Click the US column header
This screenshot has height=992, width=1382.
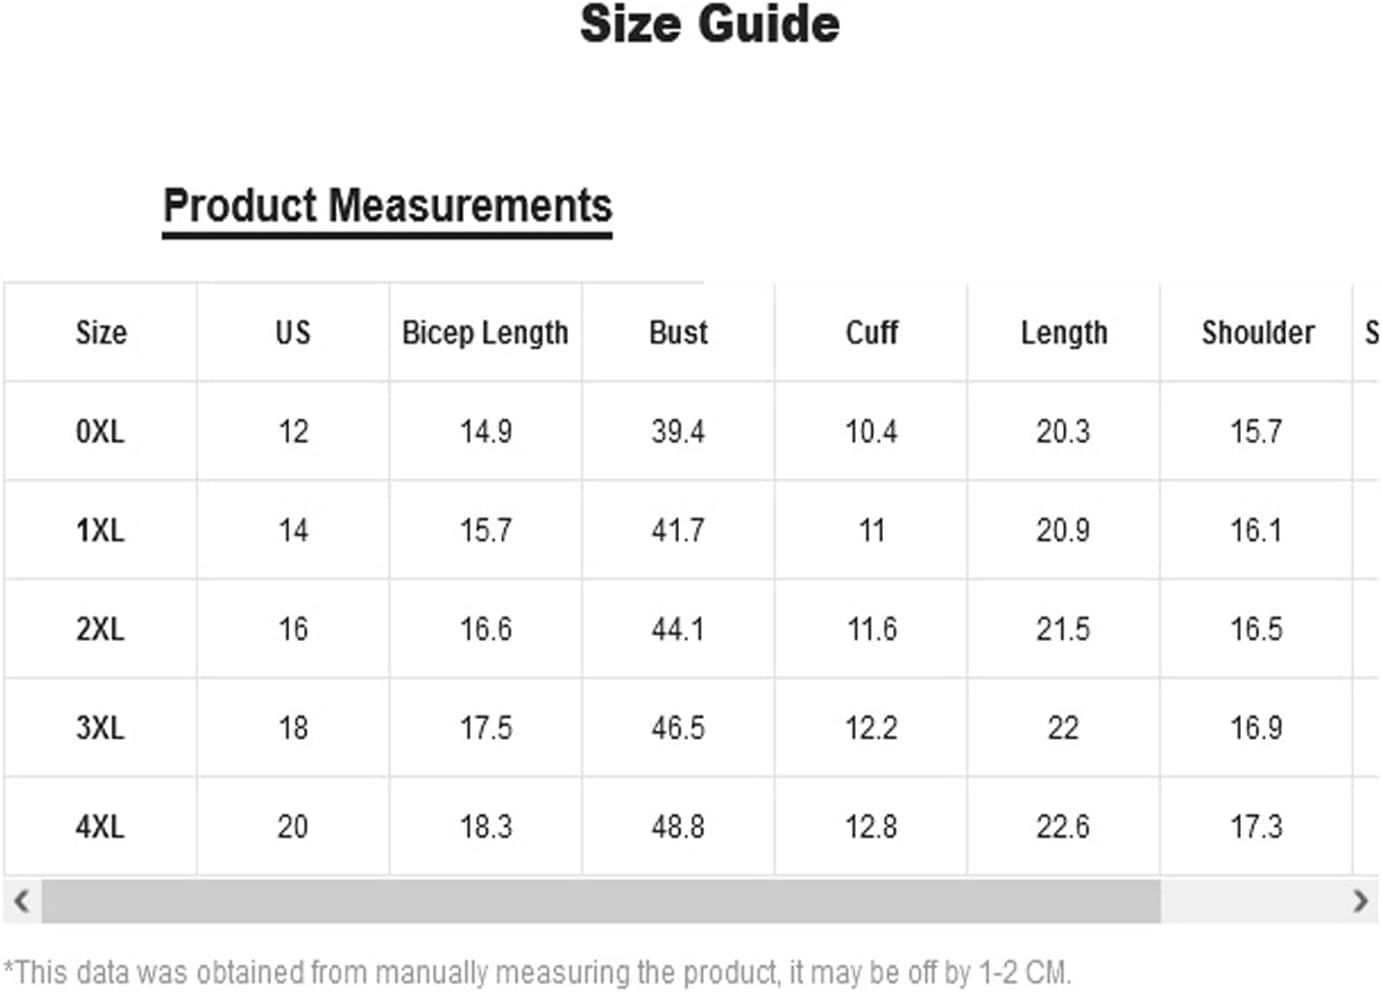[293, 333]
